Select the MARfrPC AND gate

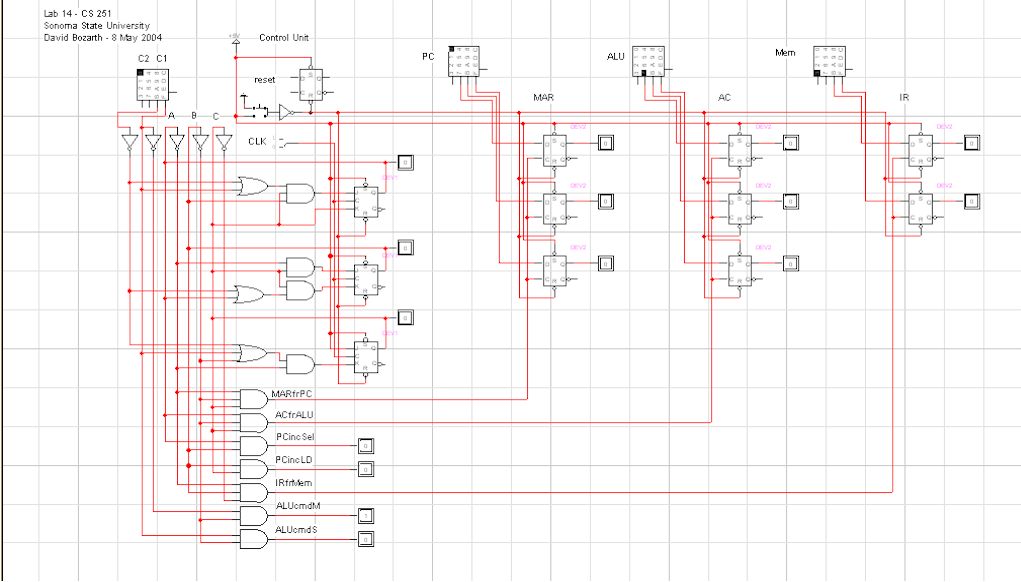click(x=254, y=399)
